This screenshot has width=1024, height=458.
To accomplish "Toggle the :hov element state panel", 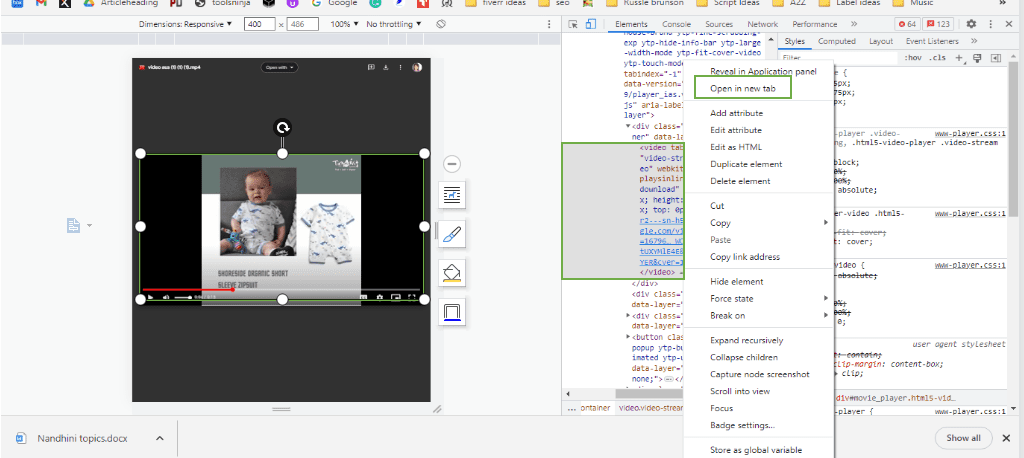I will (x=913, y=58).
